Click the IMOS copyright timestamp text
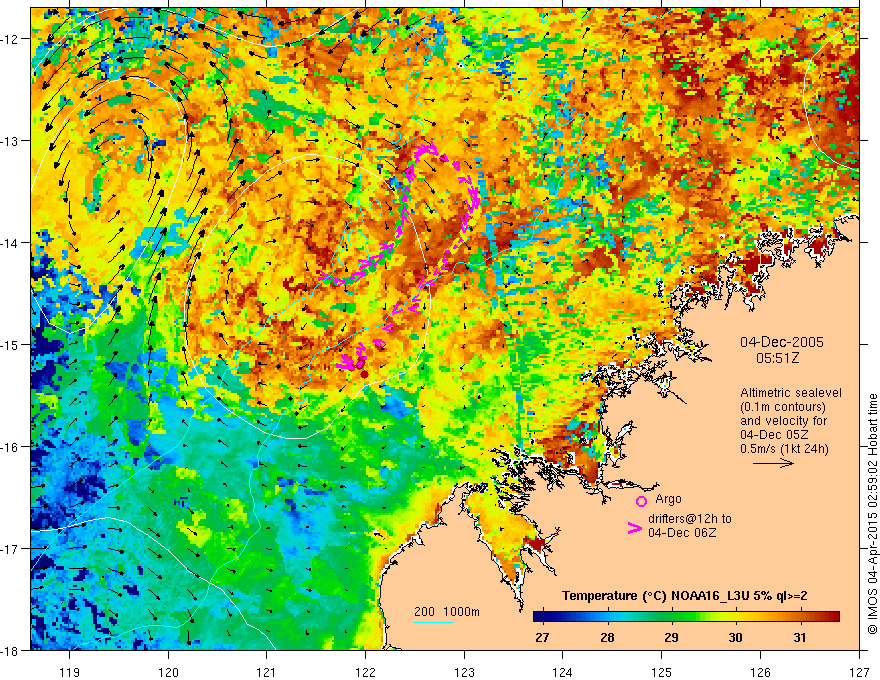Image resolution: width=880 pixels, height=680 pixels. 872,514
